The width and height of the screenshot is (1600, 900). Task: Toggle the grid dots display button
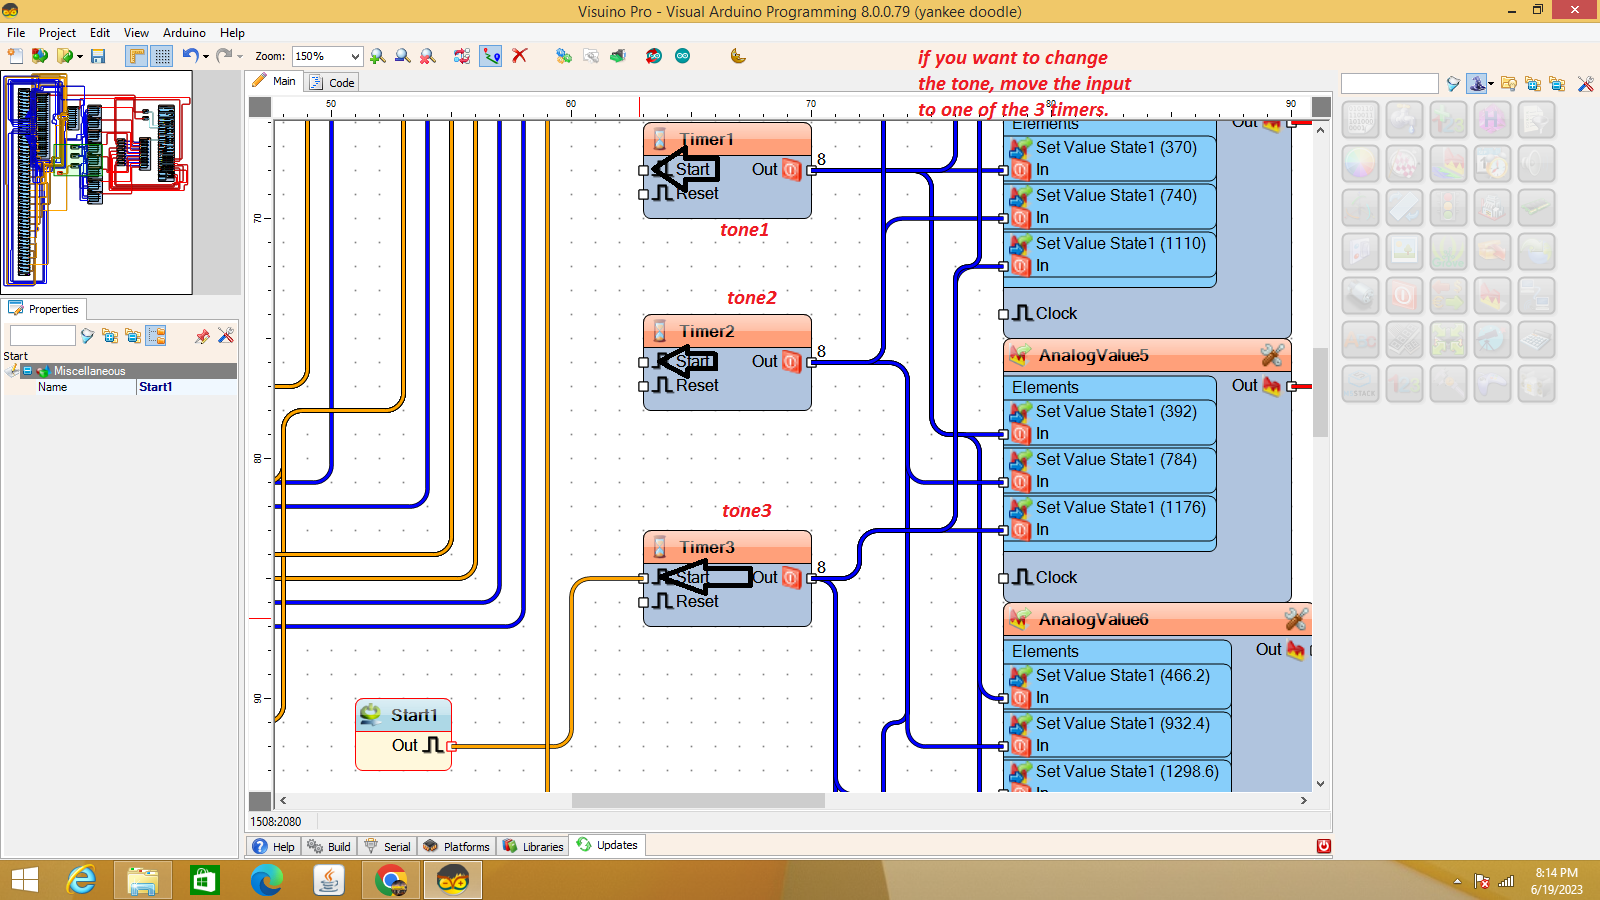tap(162, 56)
